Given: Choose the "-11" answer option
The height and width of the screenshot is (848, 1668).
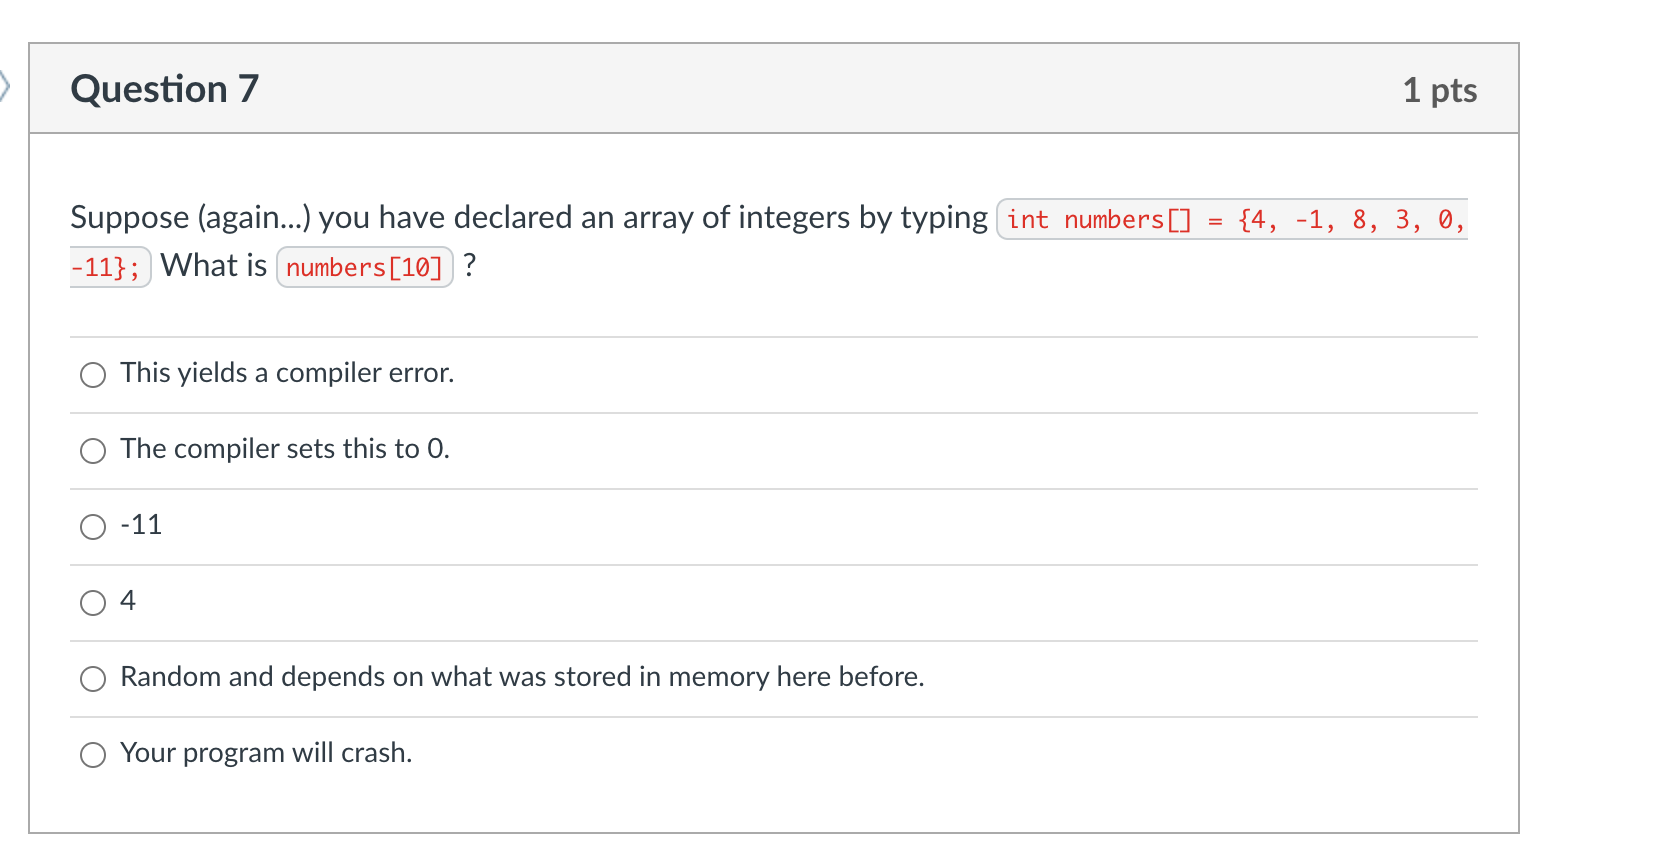Looking at the screenshot, I should click(x=92, y=527).
